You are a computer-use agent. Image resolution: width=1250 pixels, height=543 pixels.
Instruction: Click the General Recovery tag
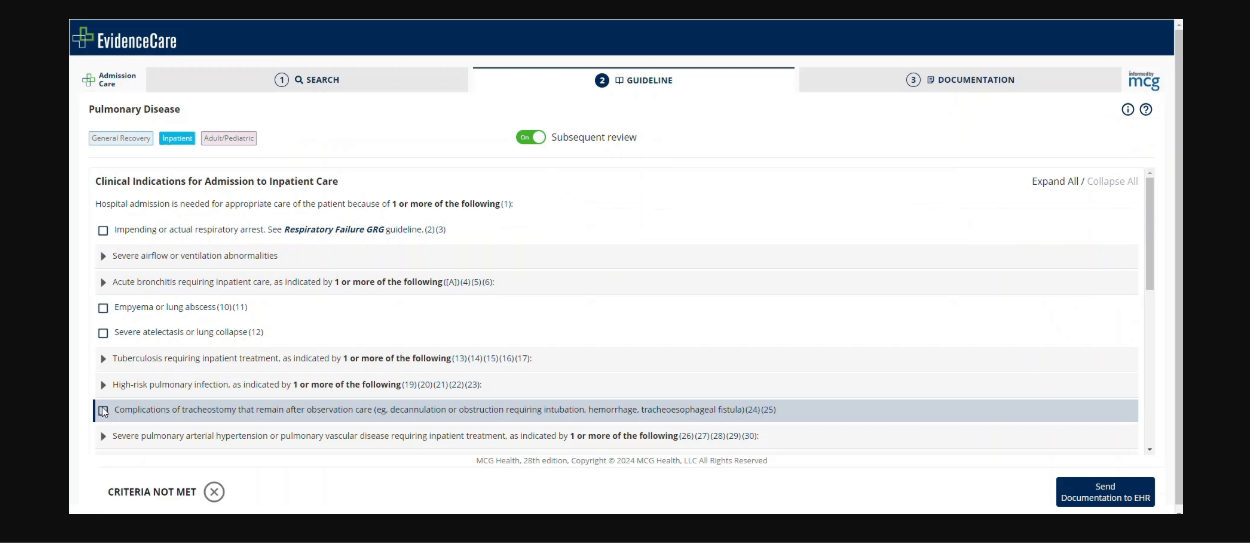click(121, 138)
